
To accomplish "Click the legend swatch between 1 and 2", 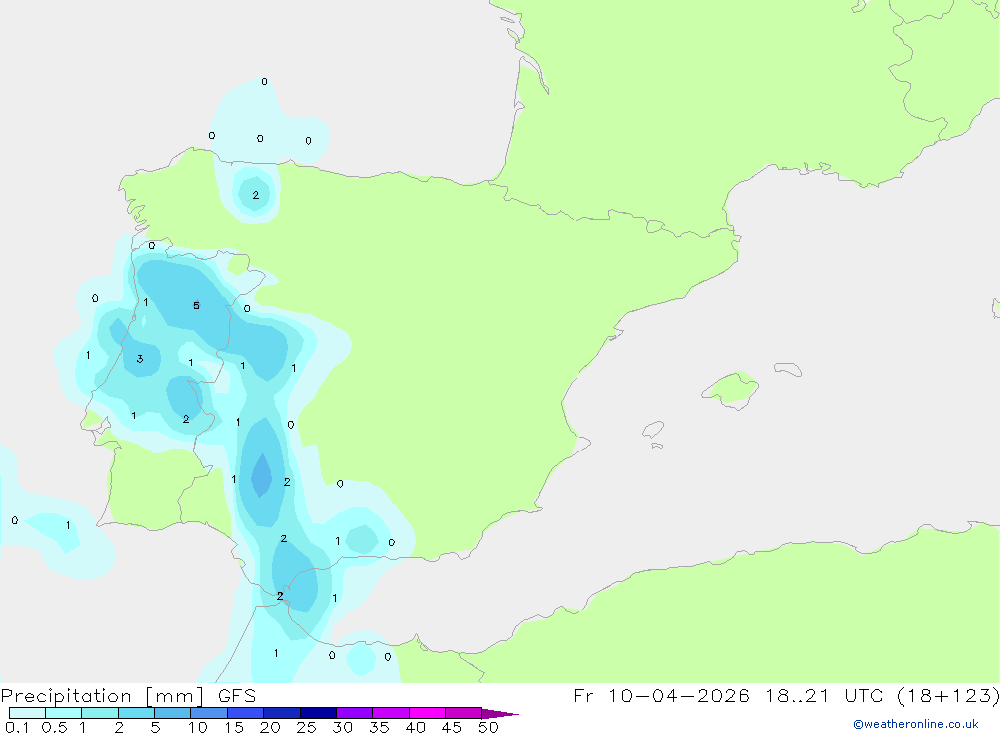I will (99, 713).
